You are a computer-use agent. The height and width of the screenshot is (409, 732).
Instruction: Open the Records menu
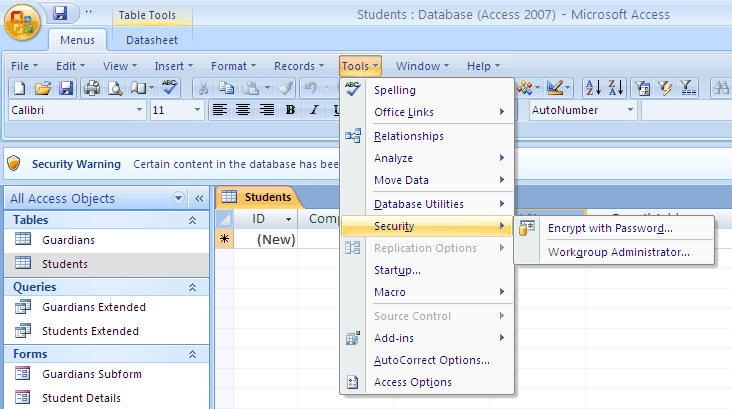point(299,66)
